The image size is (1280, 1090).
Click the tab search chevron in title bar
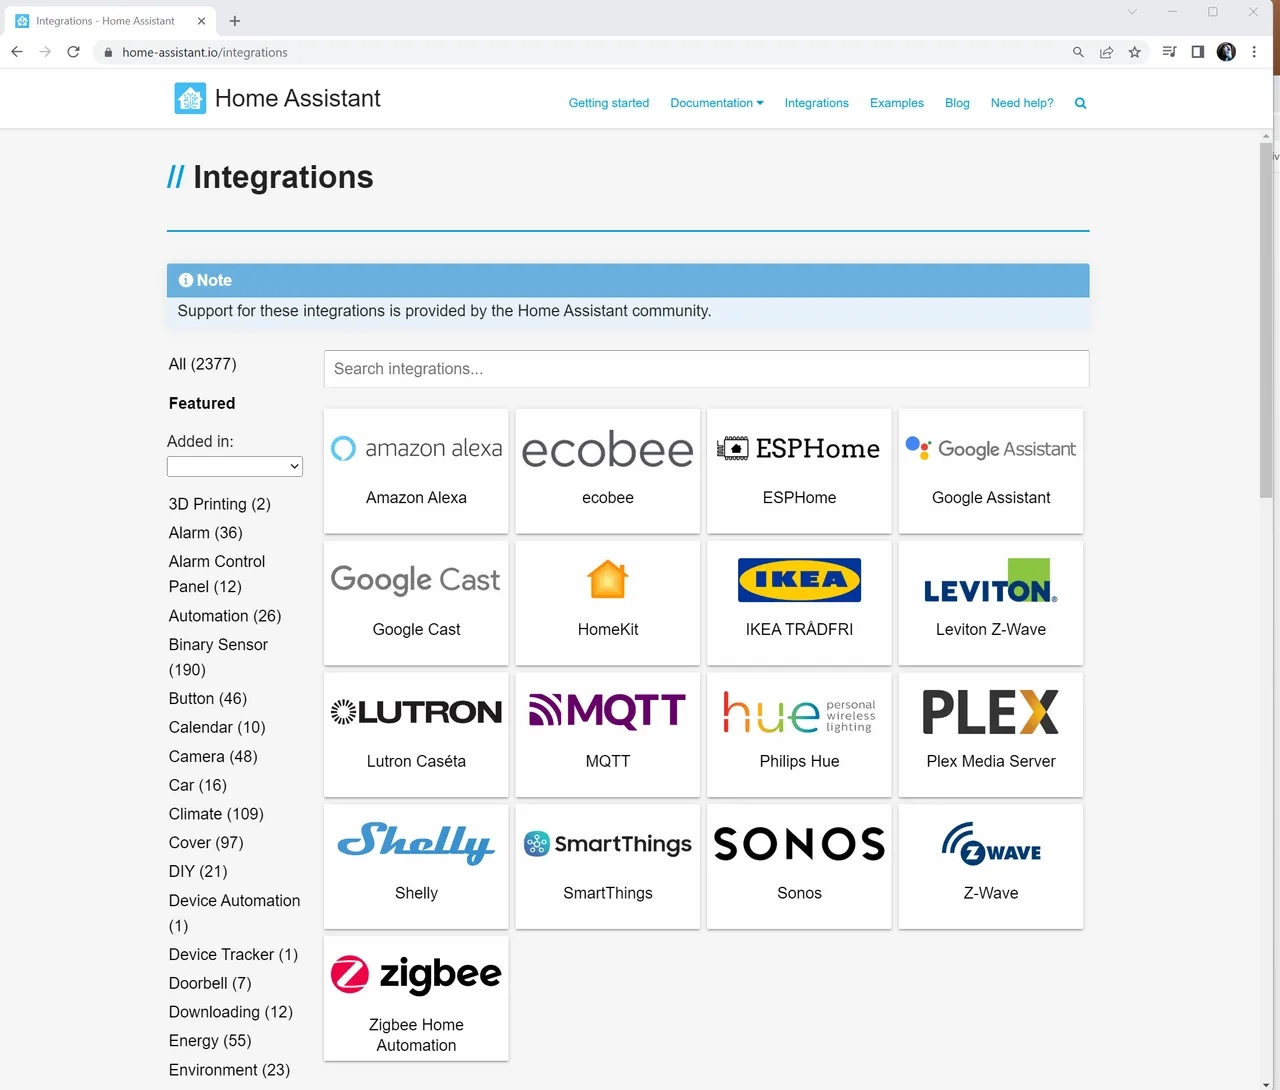(x=1132, y=12)
